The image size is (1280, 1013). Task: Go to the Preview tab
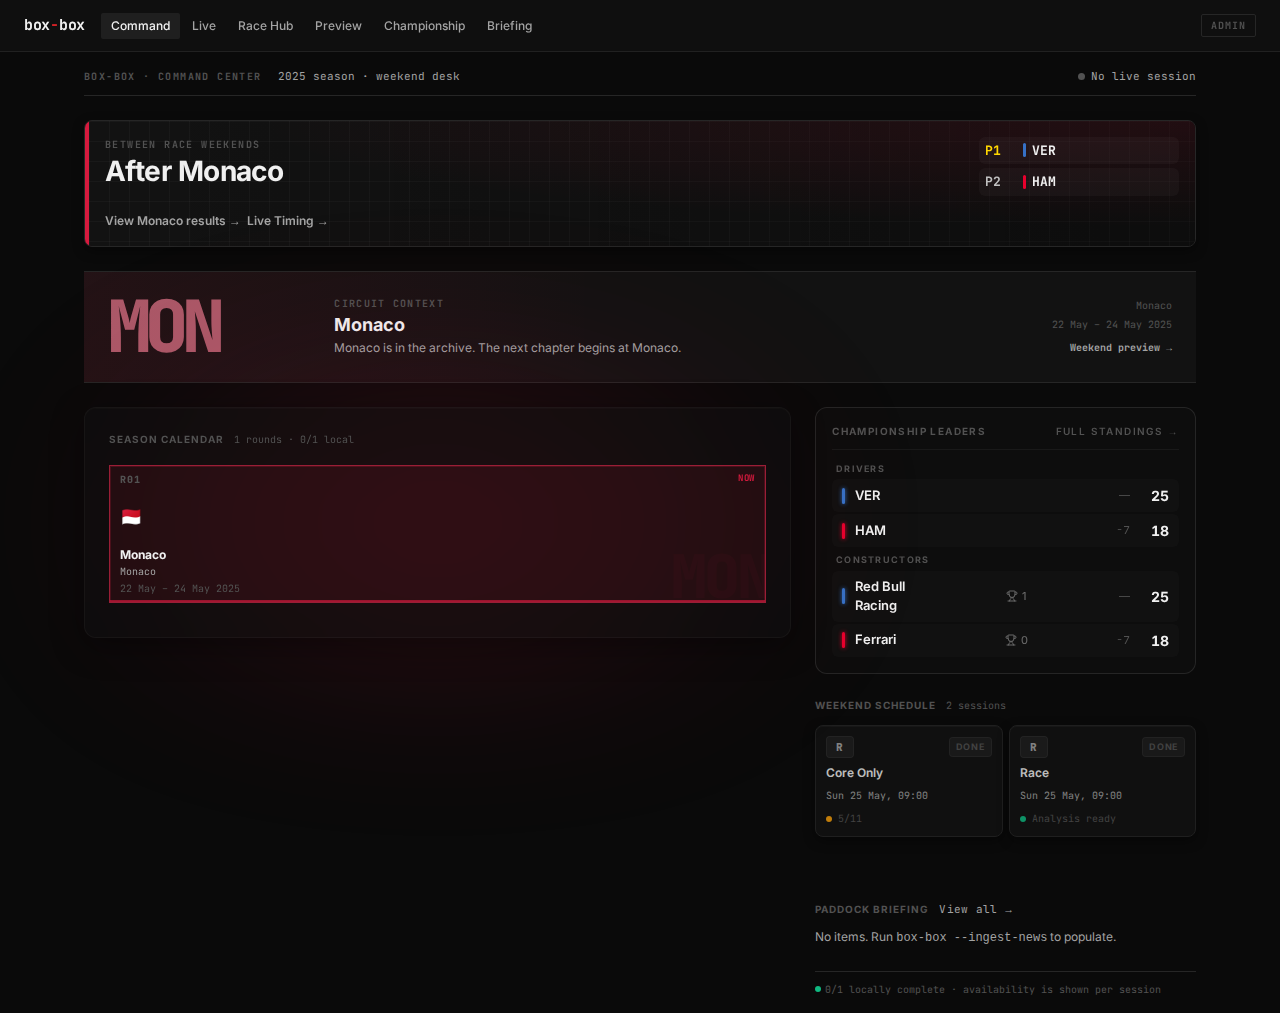pos(338,26)
